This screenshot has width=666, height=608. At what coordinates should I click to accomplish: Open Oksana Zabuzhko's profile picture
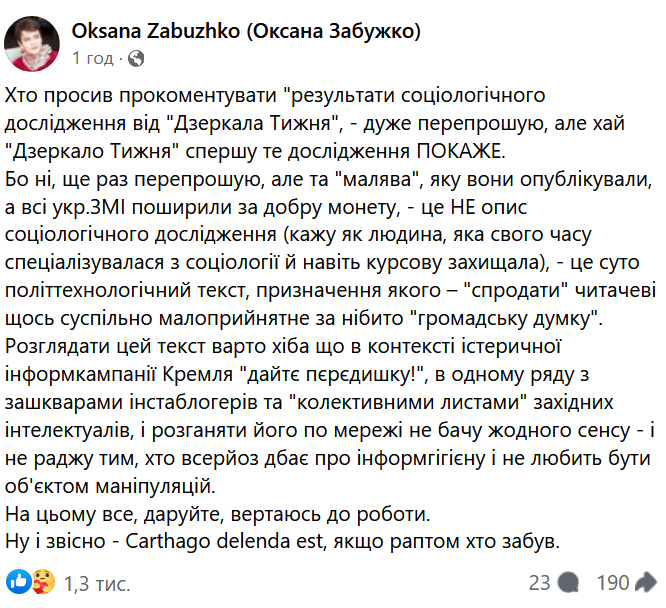[30, 44]
